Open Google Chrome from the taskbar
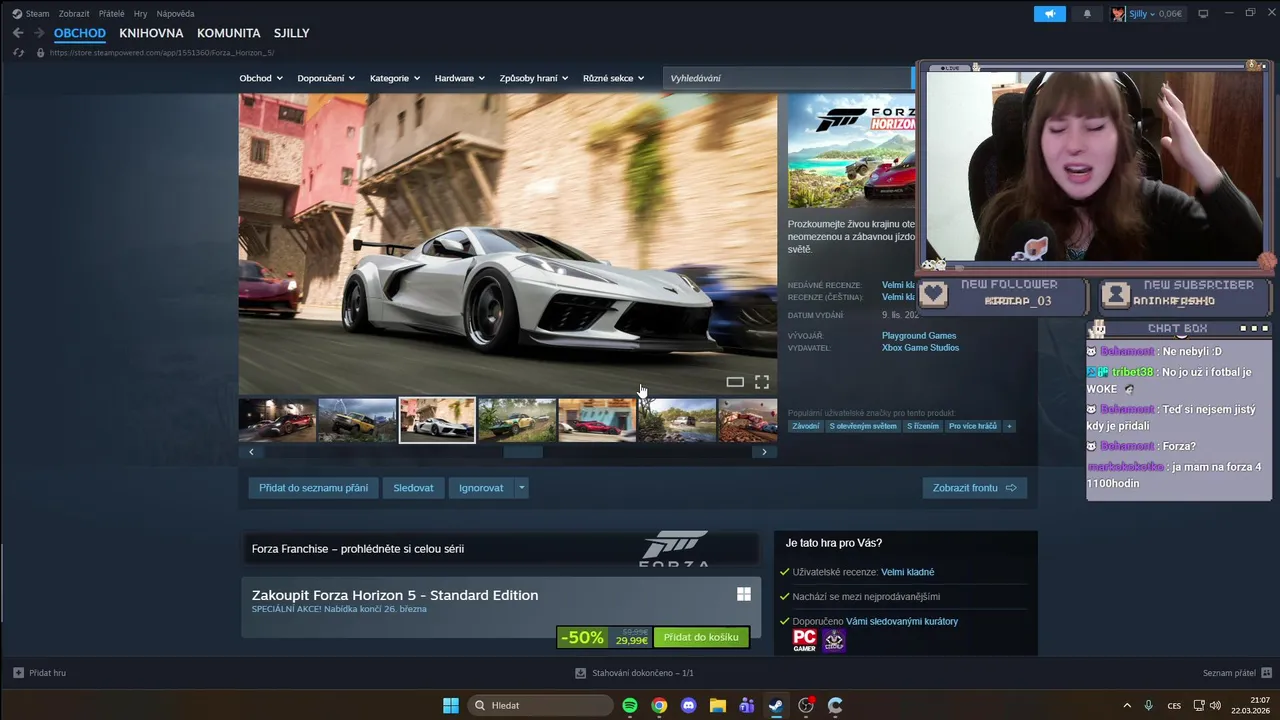The image size is (1280, 720). pos(659,705)
